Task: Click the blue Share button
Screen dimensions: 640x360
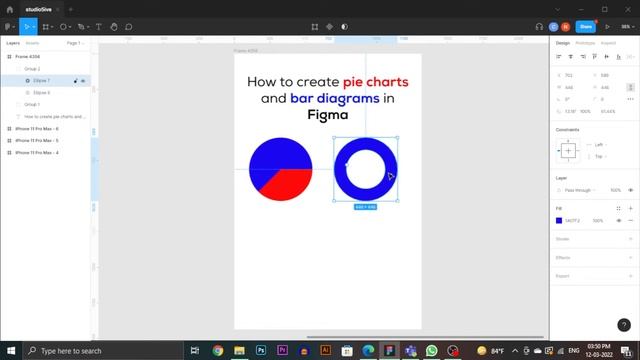Action: 586,27
